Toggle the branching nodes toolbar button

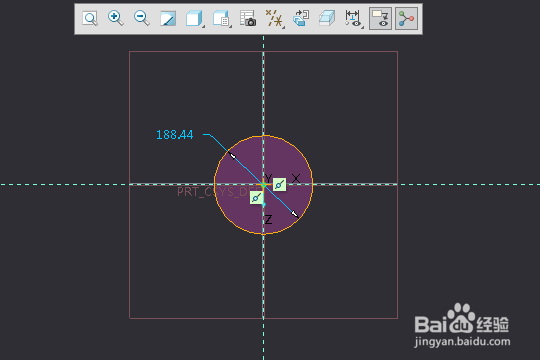[406, 19]
